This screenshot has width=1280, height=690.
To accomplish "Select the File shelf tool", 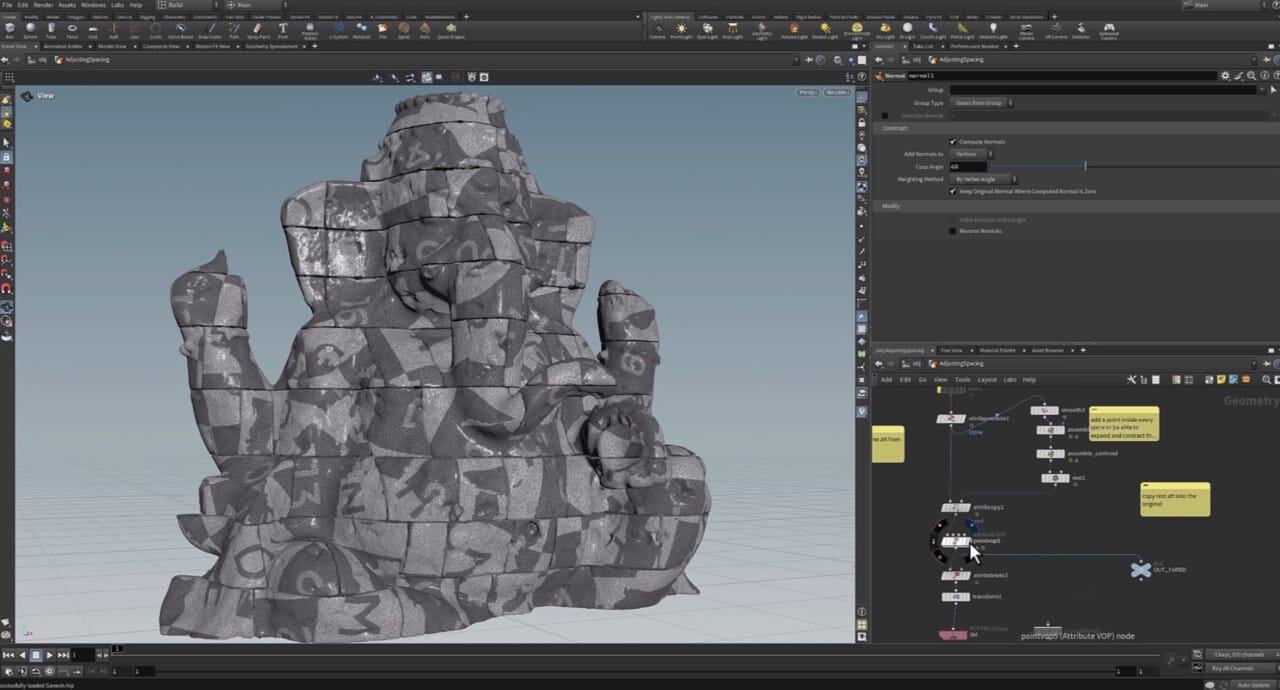I will coord(384,30).
